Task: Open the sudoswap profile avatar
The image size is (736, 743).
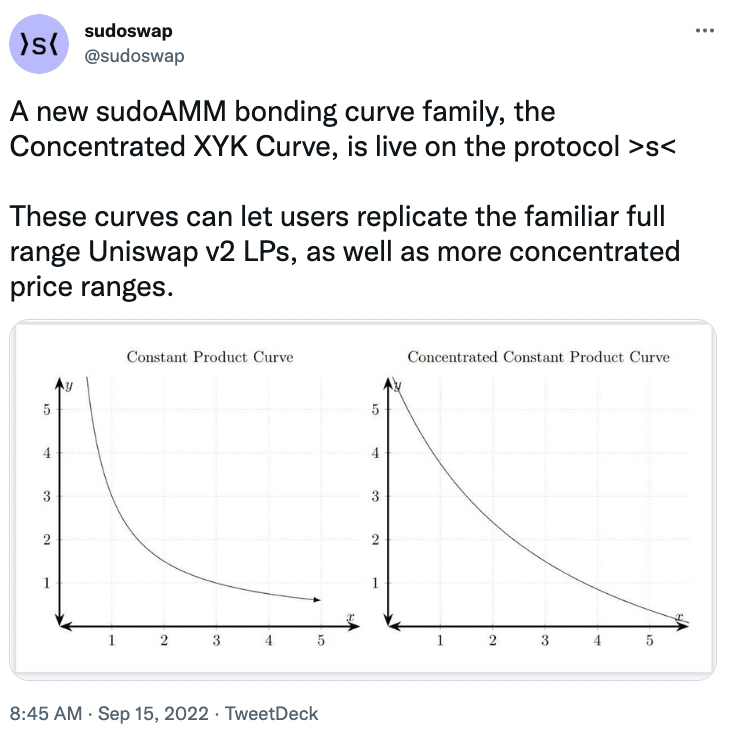Action: pyautogui.click(x=39, y=44)
